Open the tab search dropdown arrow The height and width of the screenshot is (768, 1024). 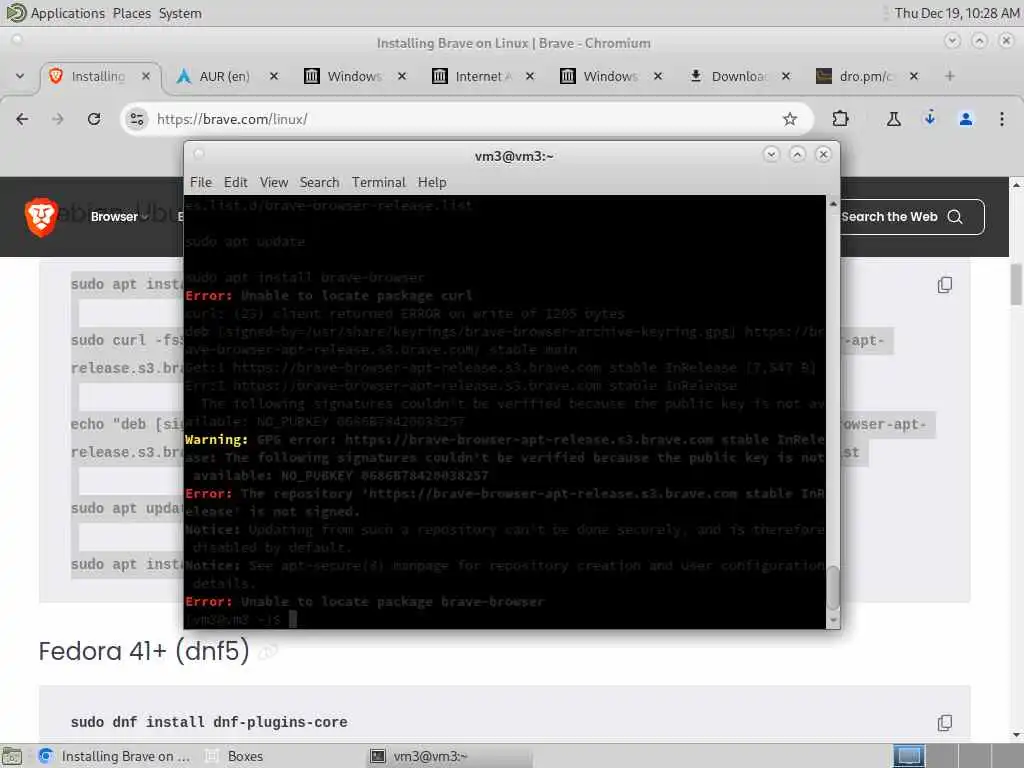point(20,76)
